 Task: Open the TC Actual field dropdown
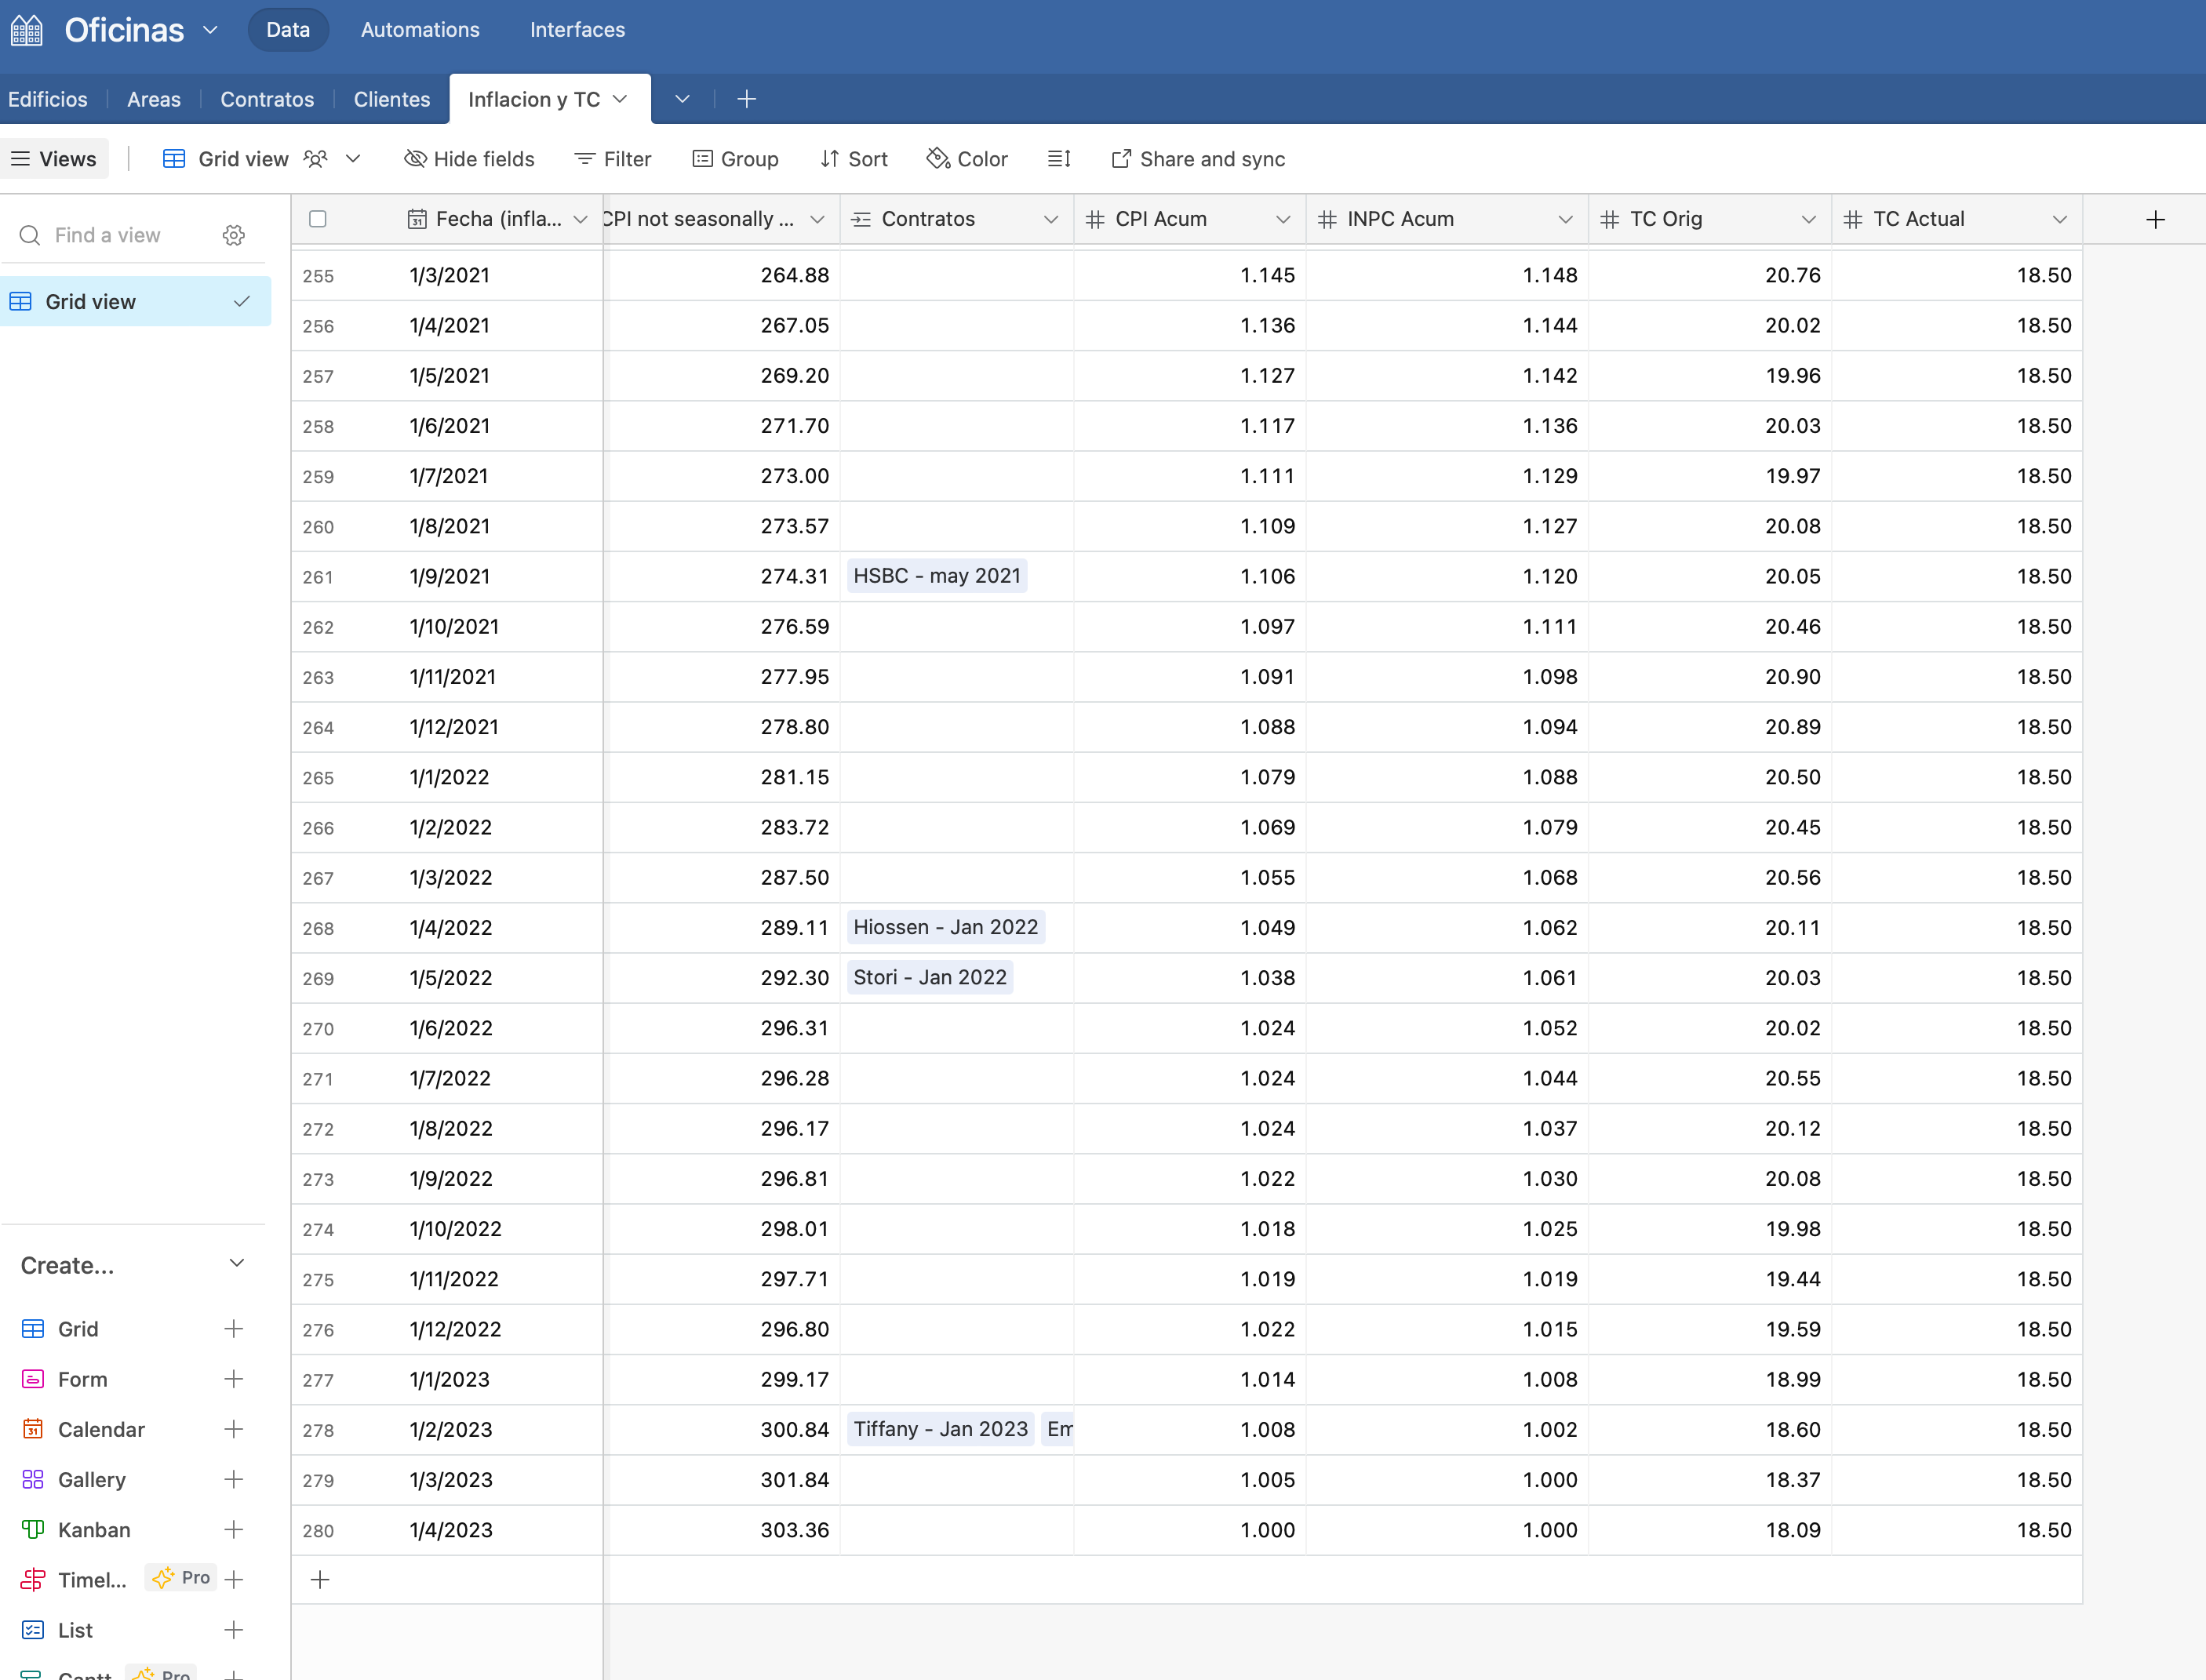pos(2060,219)
